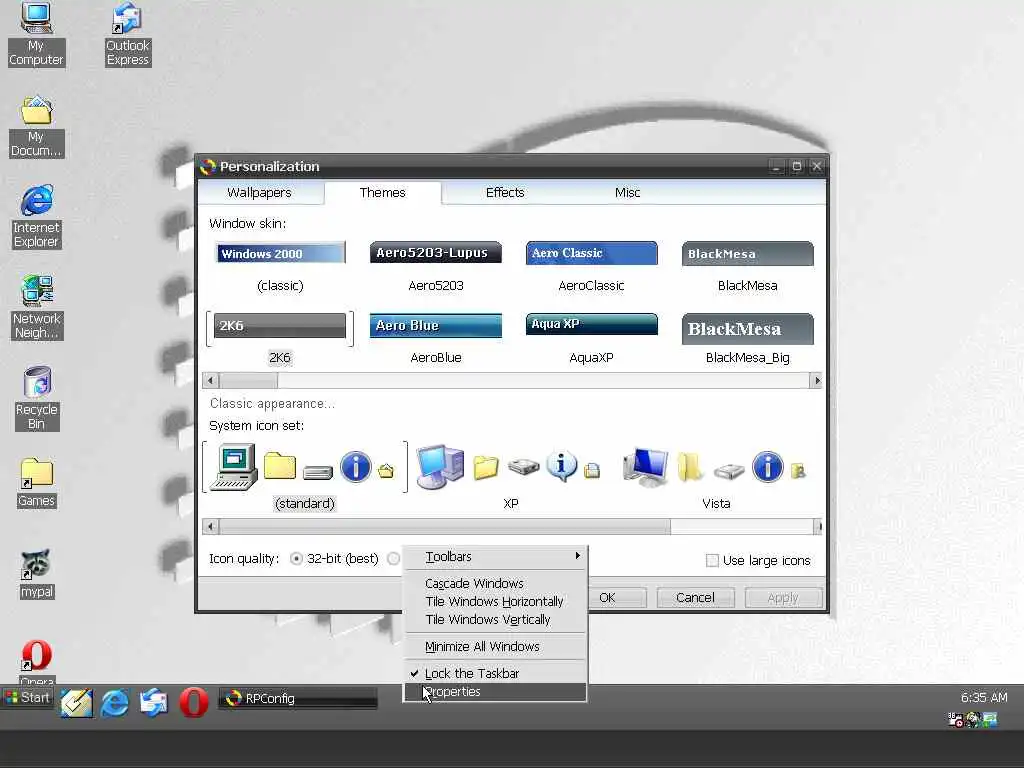Click icon set scrollbar right arrow

tap(817, 526)
